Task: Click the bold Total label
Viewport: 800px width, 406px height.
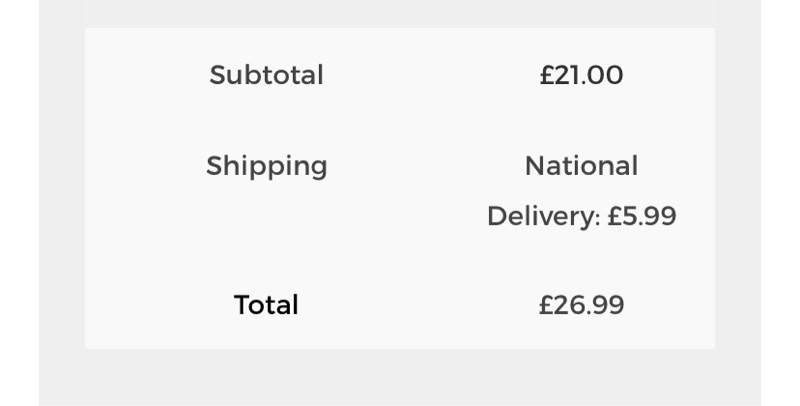Action: pos(266,305)
